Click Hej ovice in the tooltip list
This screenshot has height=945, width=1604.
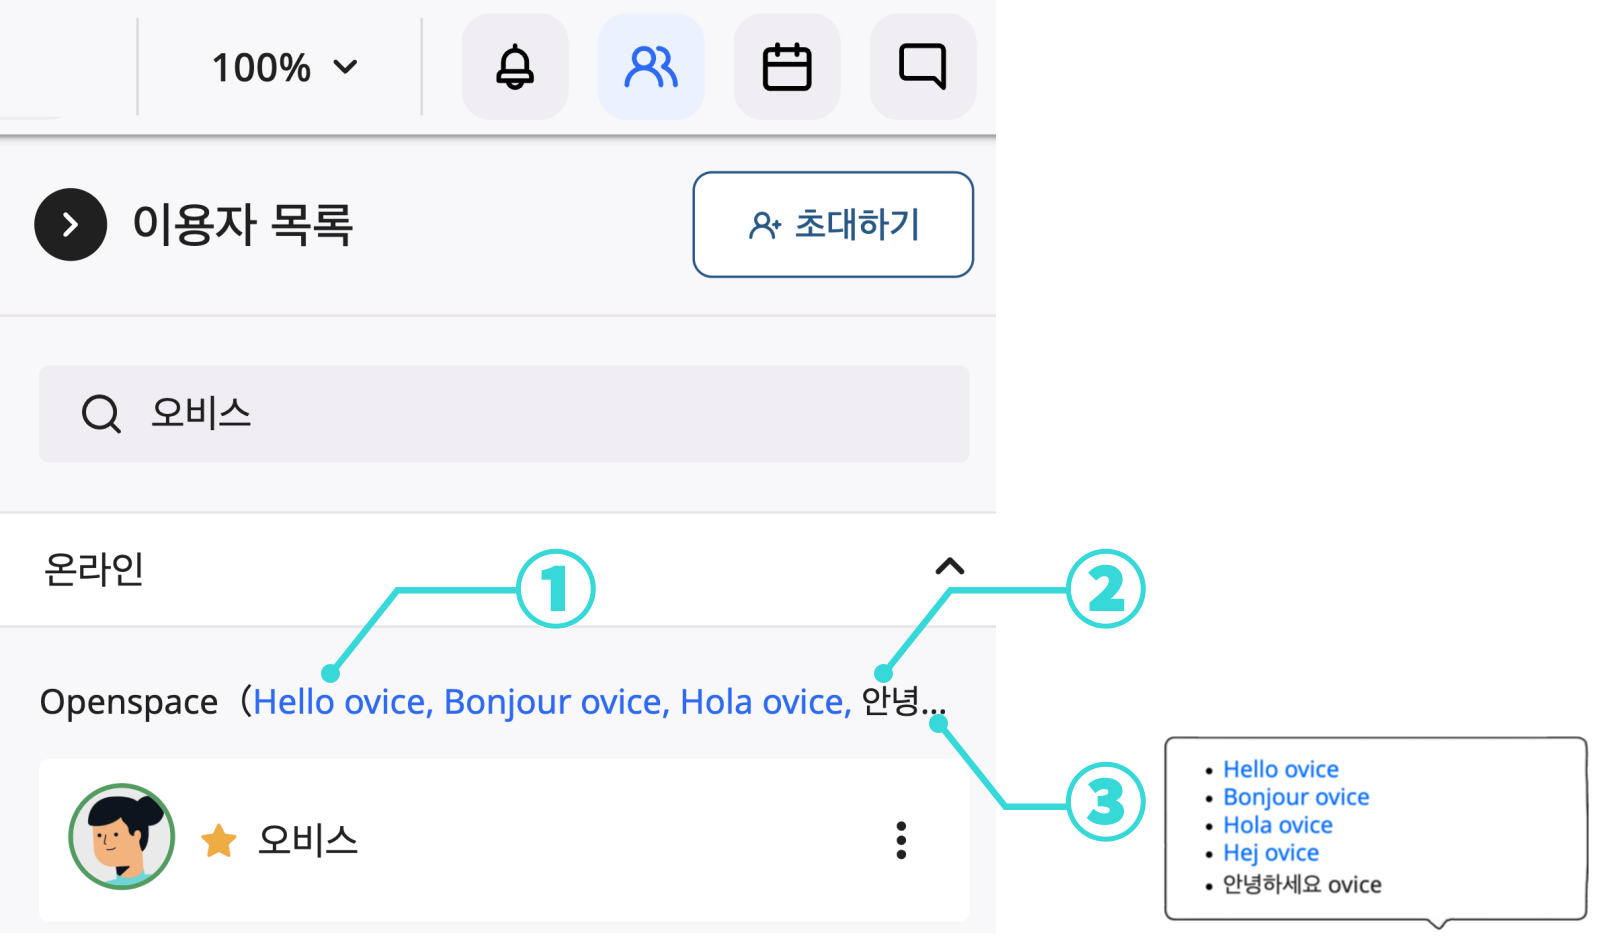[x=1271, y=853]
